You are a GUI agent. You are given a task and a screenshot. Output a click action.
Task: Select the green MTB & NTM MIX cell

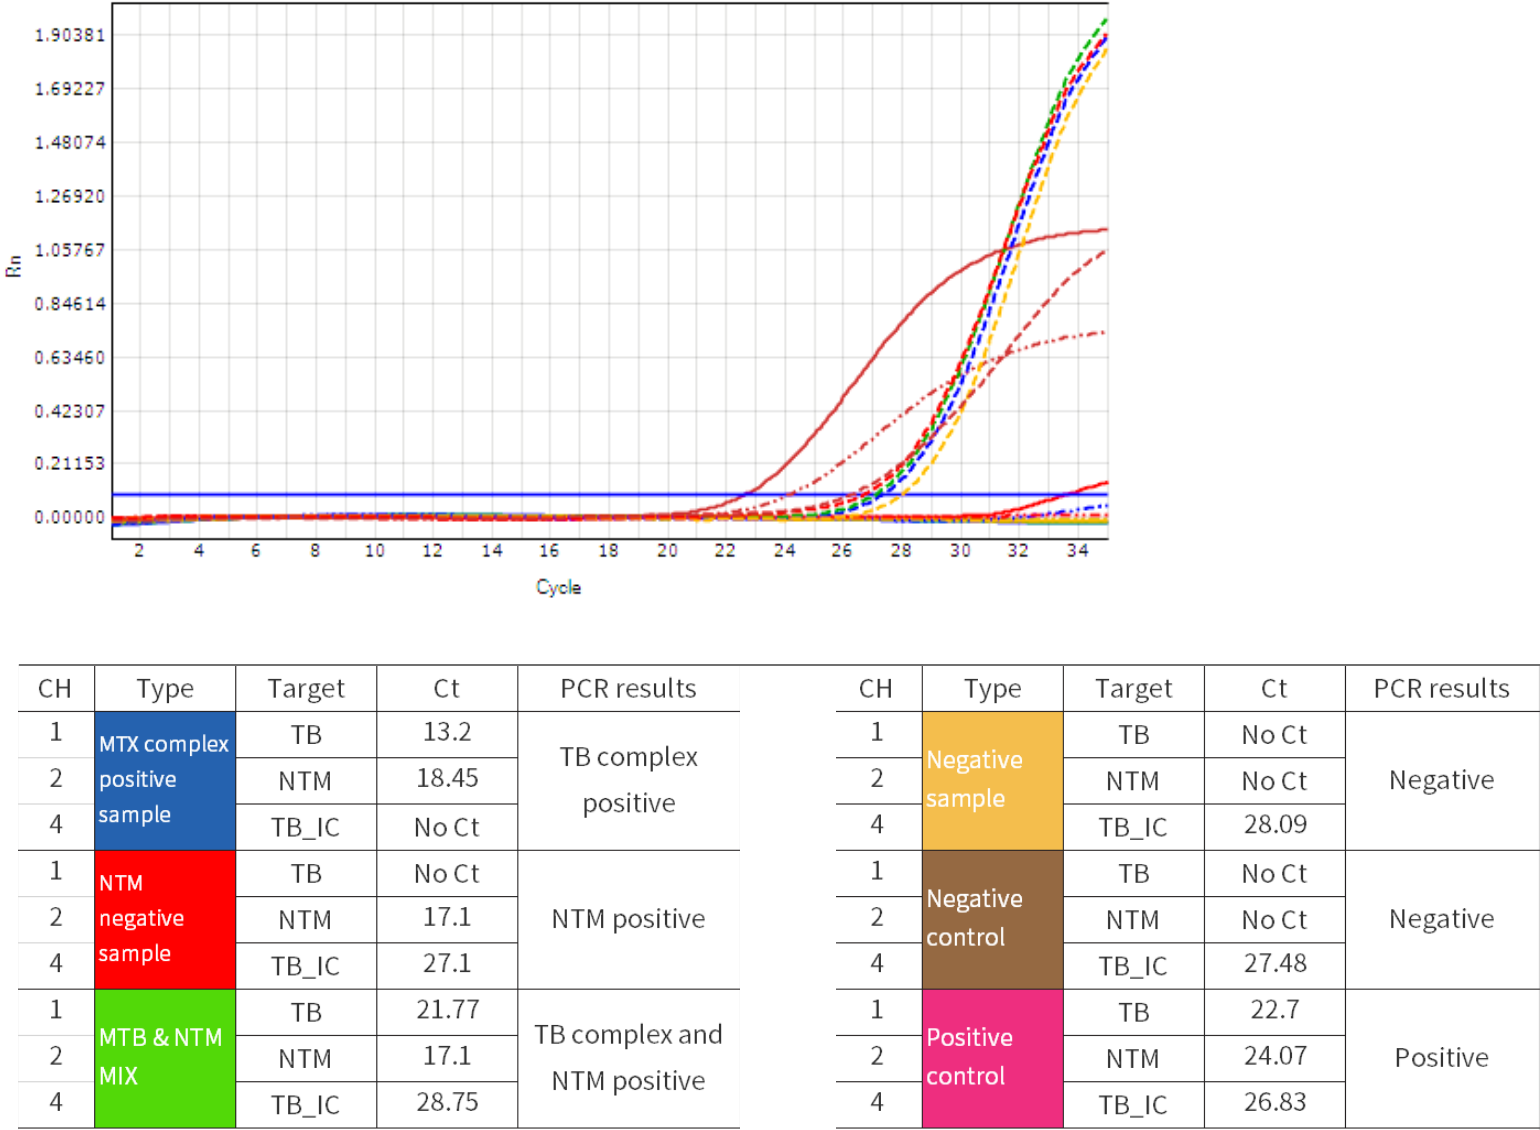pyautogui.click(x=165, y=1058)
